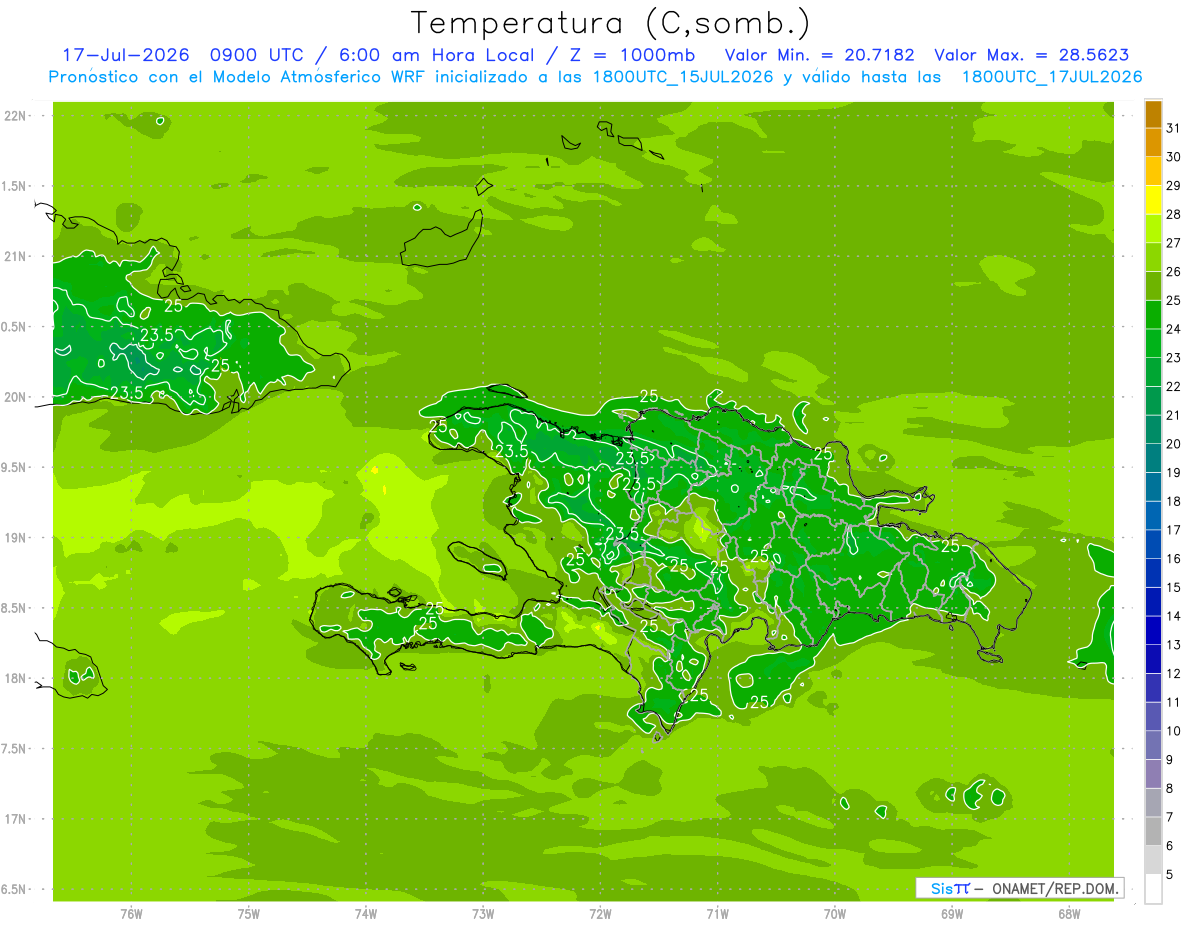This screenshot has height=927, width=1200.
Task: Click the SisTT - ONAMET/REP.DOM. credit label
Action: [1019, 888]
